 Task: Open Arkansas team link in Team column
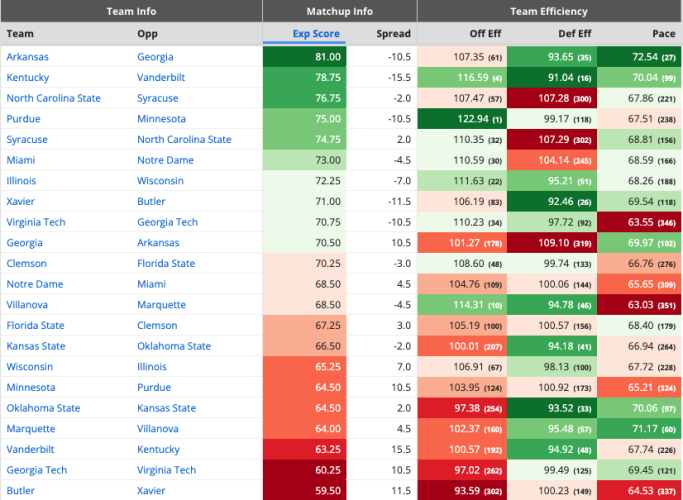[x=27, y=57]
